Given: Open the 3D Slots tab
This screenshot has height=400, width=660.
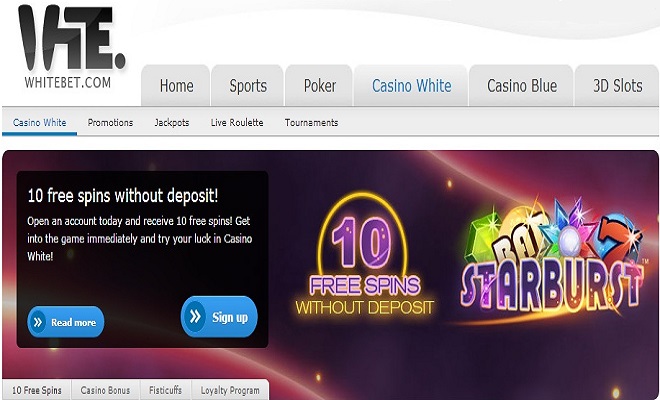Looking at the screenshot, I should click(x=617, y=86).
